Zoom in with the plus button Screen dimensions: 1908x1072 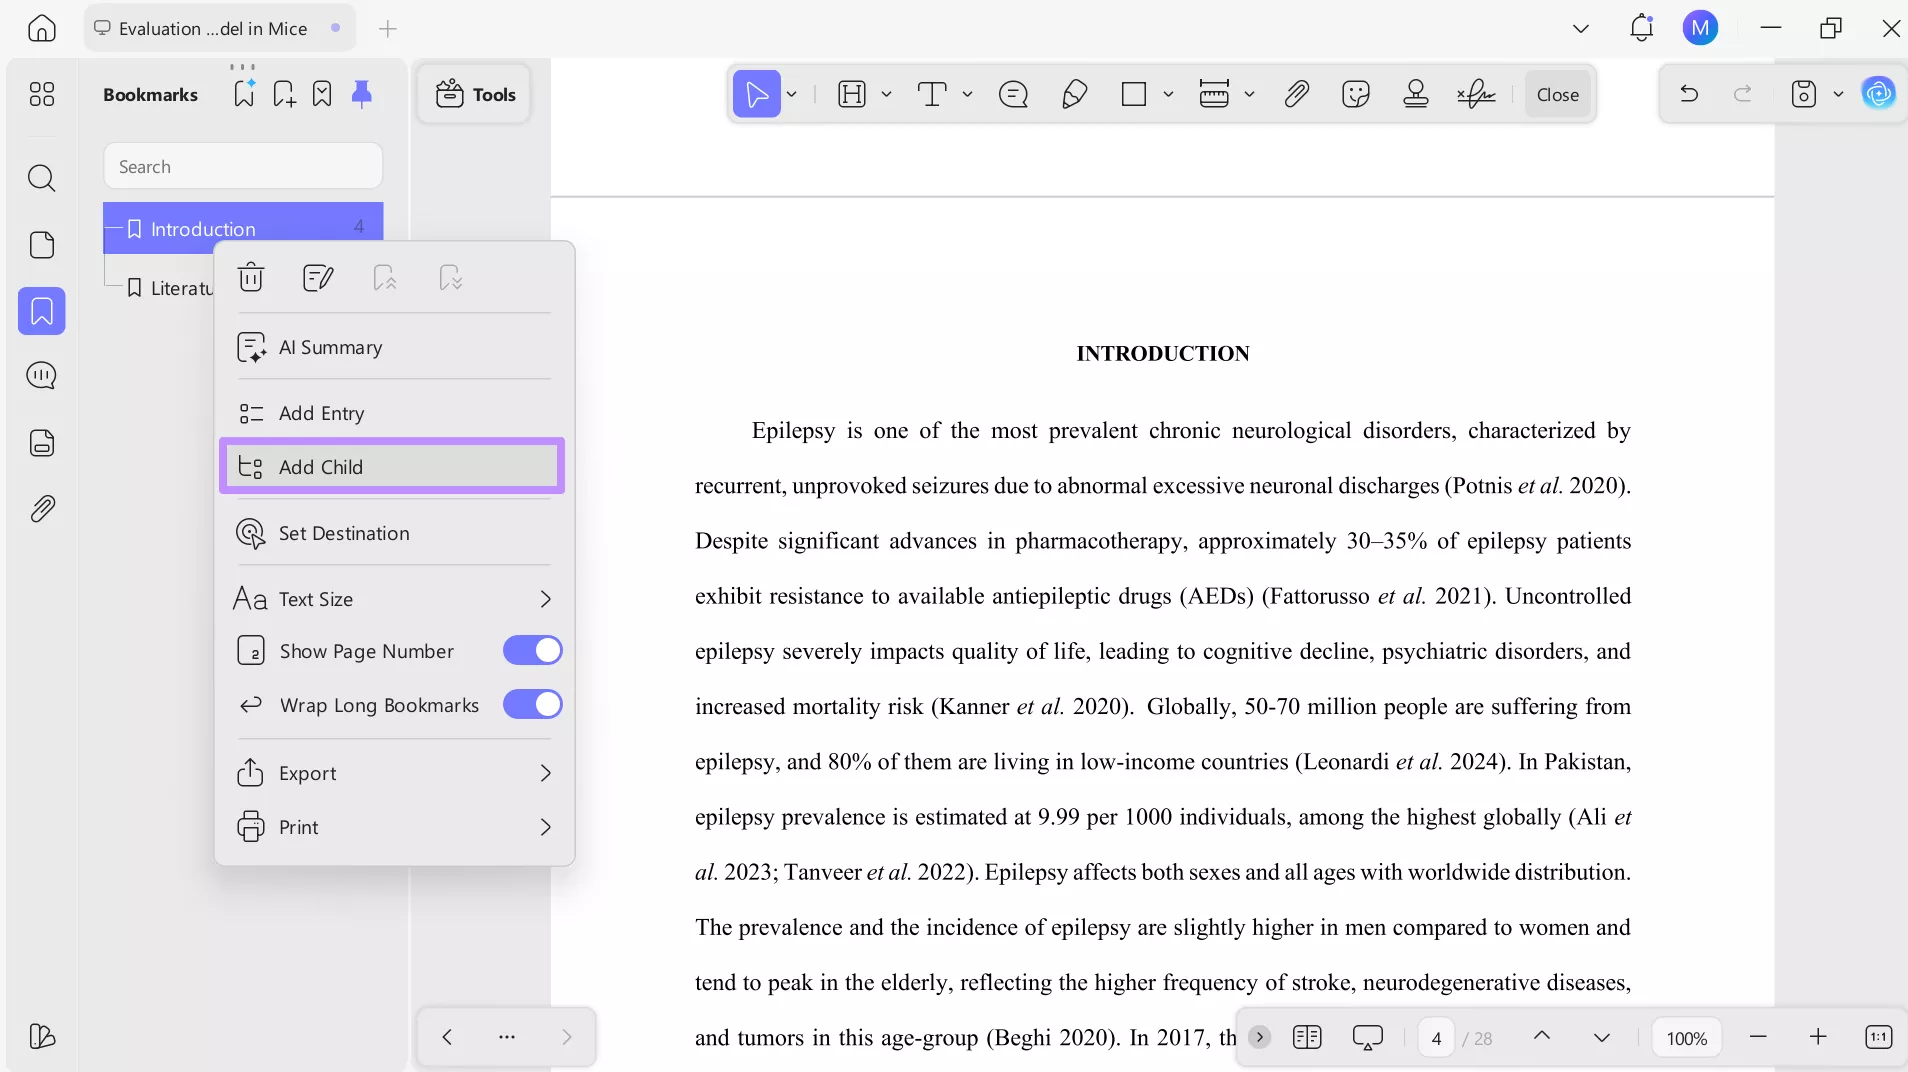[1818, 1037]
